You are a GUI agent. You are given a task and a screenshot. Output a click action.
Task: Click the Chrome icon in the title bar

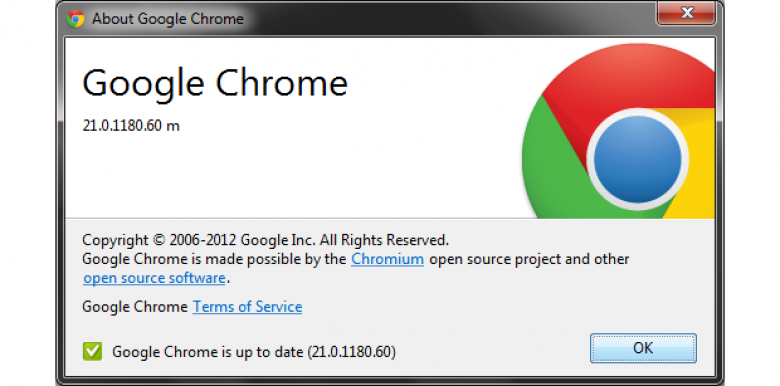click(x=76, y=19)
